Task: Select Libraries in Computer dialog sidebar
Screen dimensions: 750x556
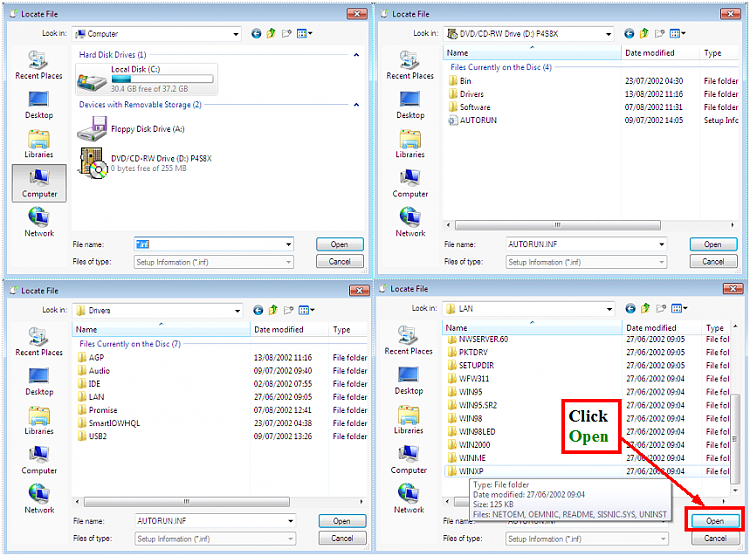Action: (x=39, y=144)
